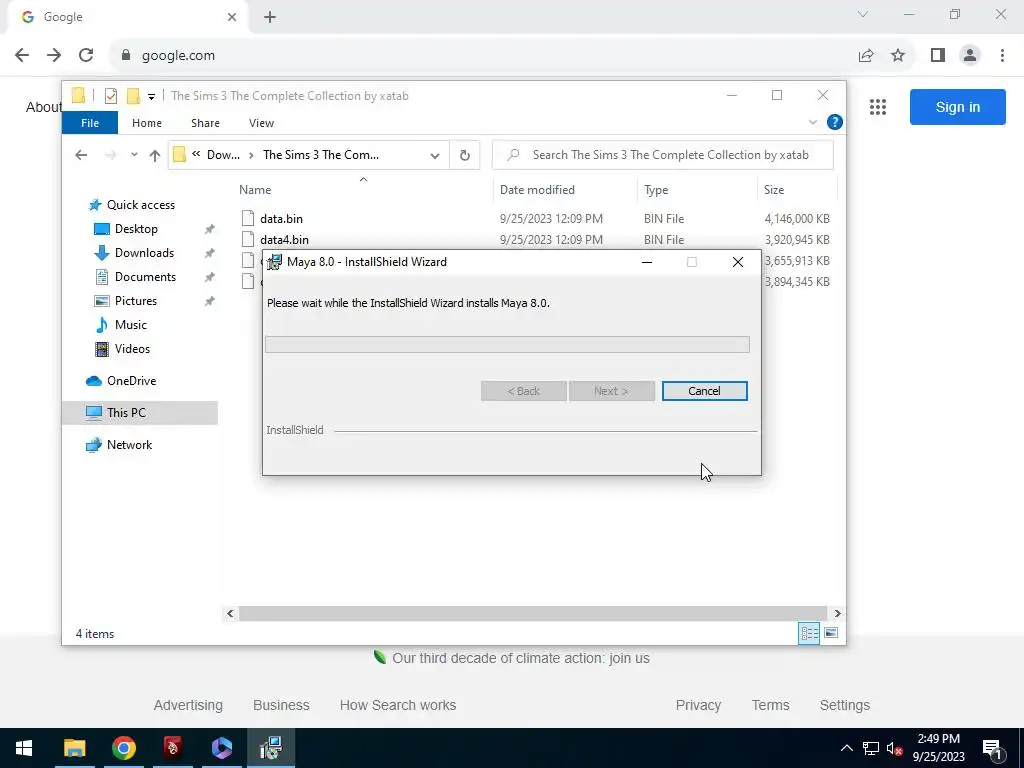Reload the Google page in Chrome

(x=86, y=55)
